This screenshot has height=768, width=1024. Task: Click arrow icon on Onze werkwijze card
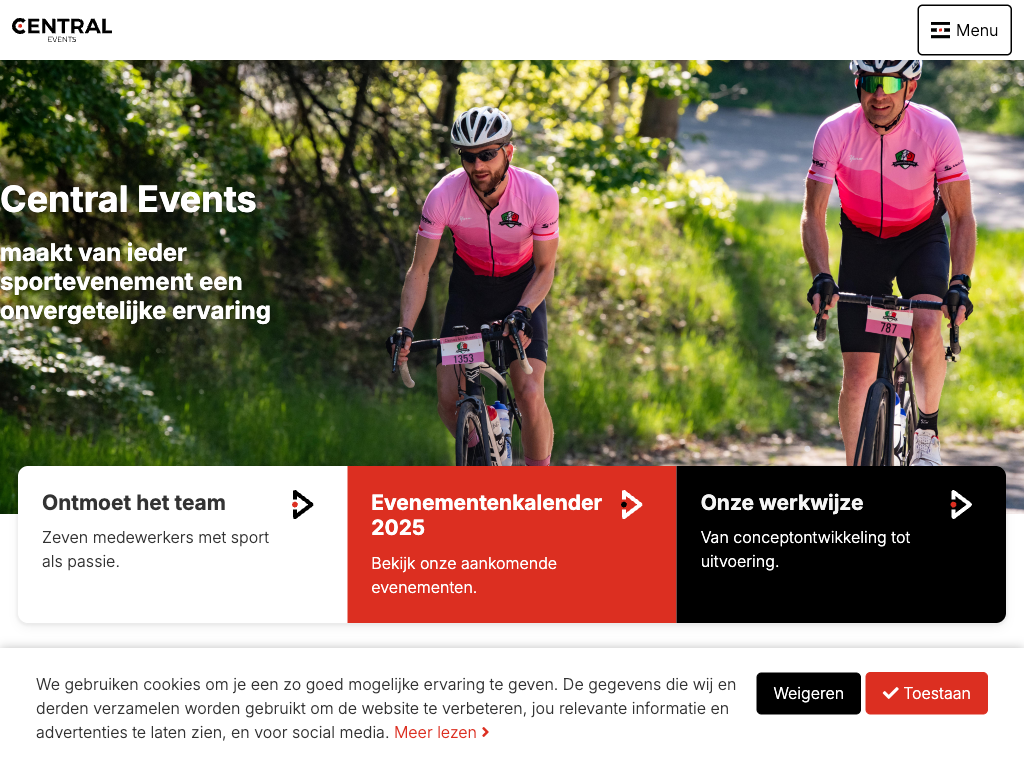coord(961,504)
